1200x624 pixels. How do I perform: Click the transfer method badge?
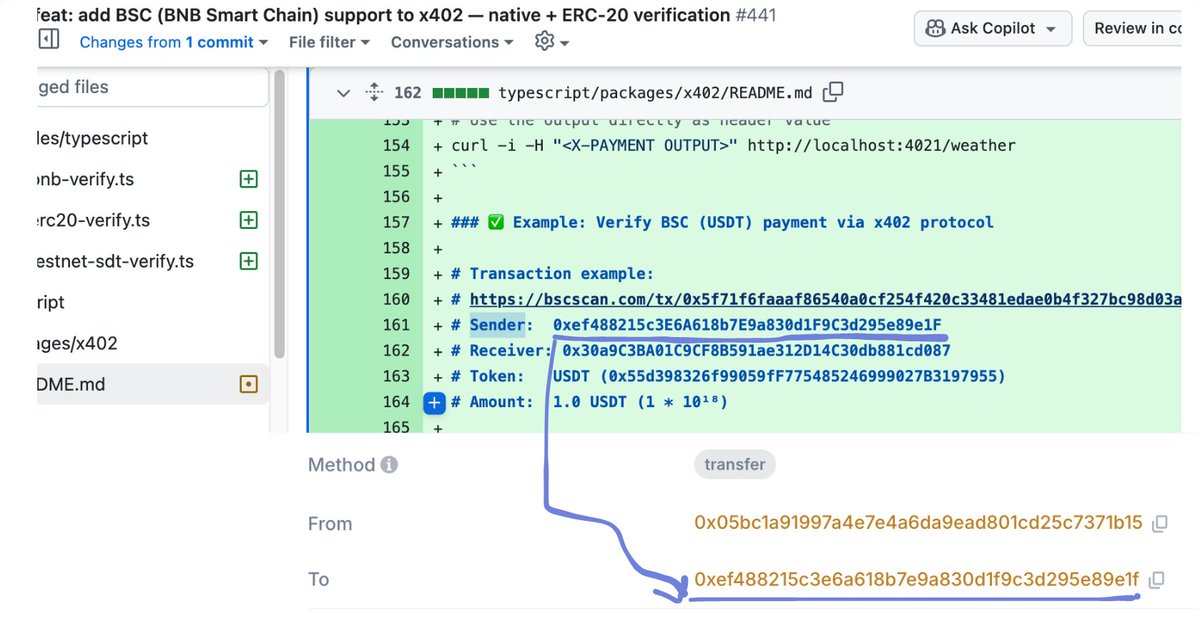(735, 465)
